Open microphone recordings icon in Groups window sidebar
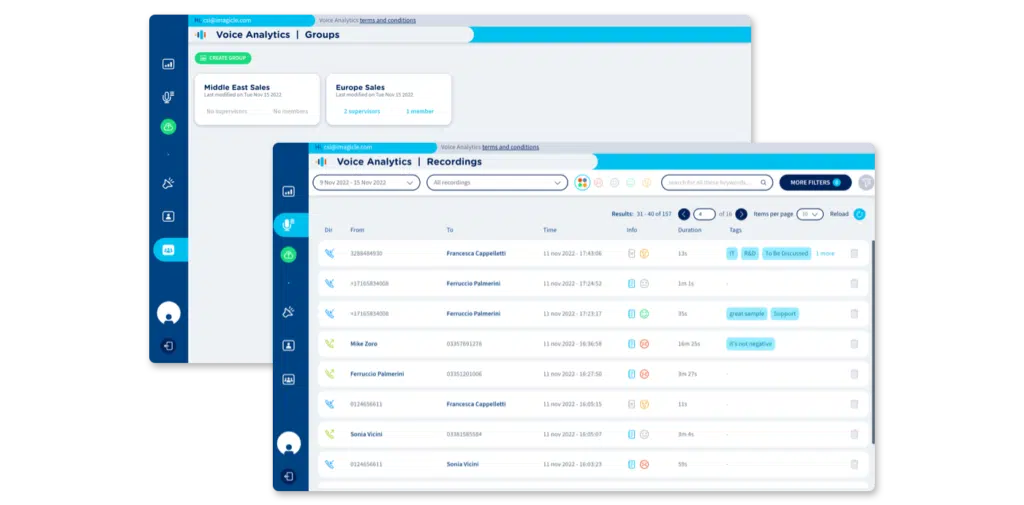 [x=168, y=97]
